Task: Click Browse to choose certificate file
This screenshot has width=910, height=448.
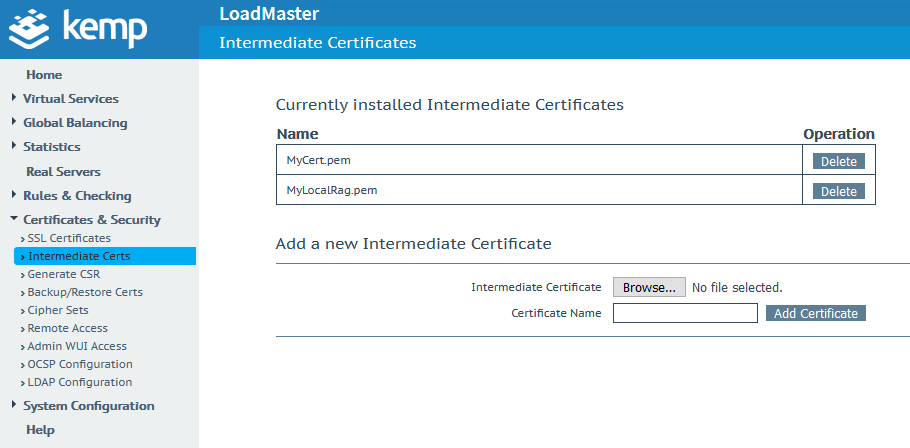Action: click(x=649, y=288)
